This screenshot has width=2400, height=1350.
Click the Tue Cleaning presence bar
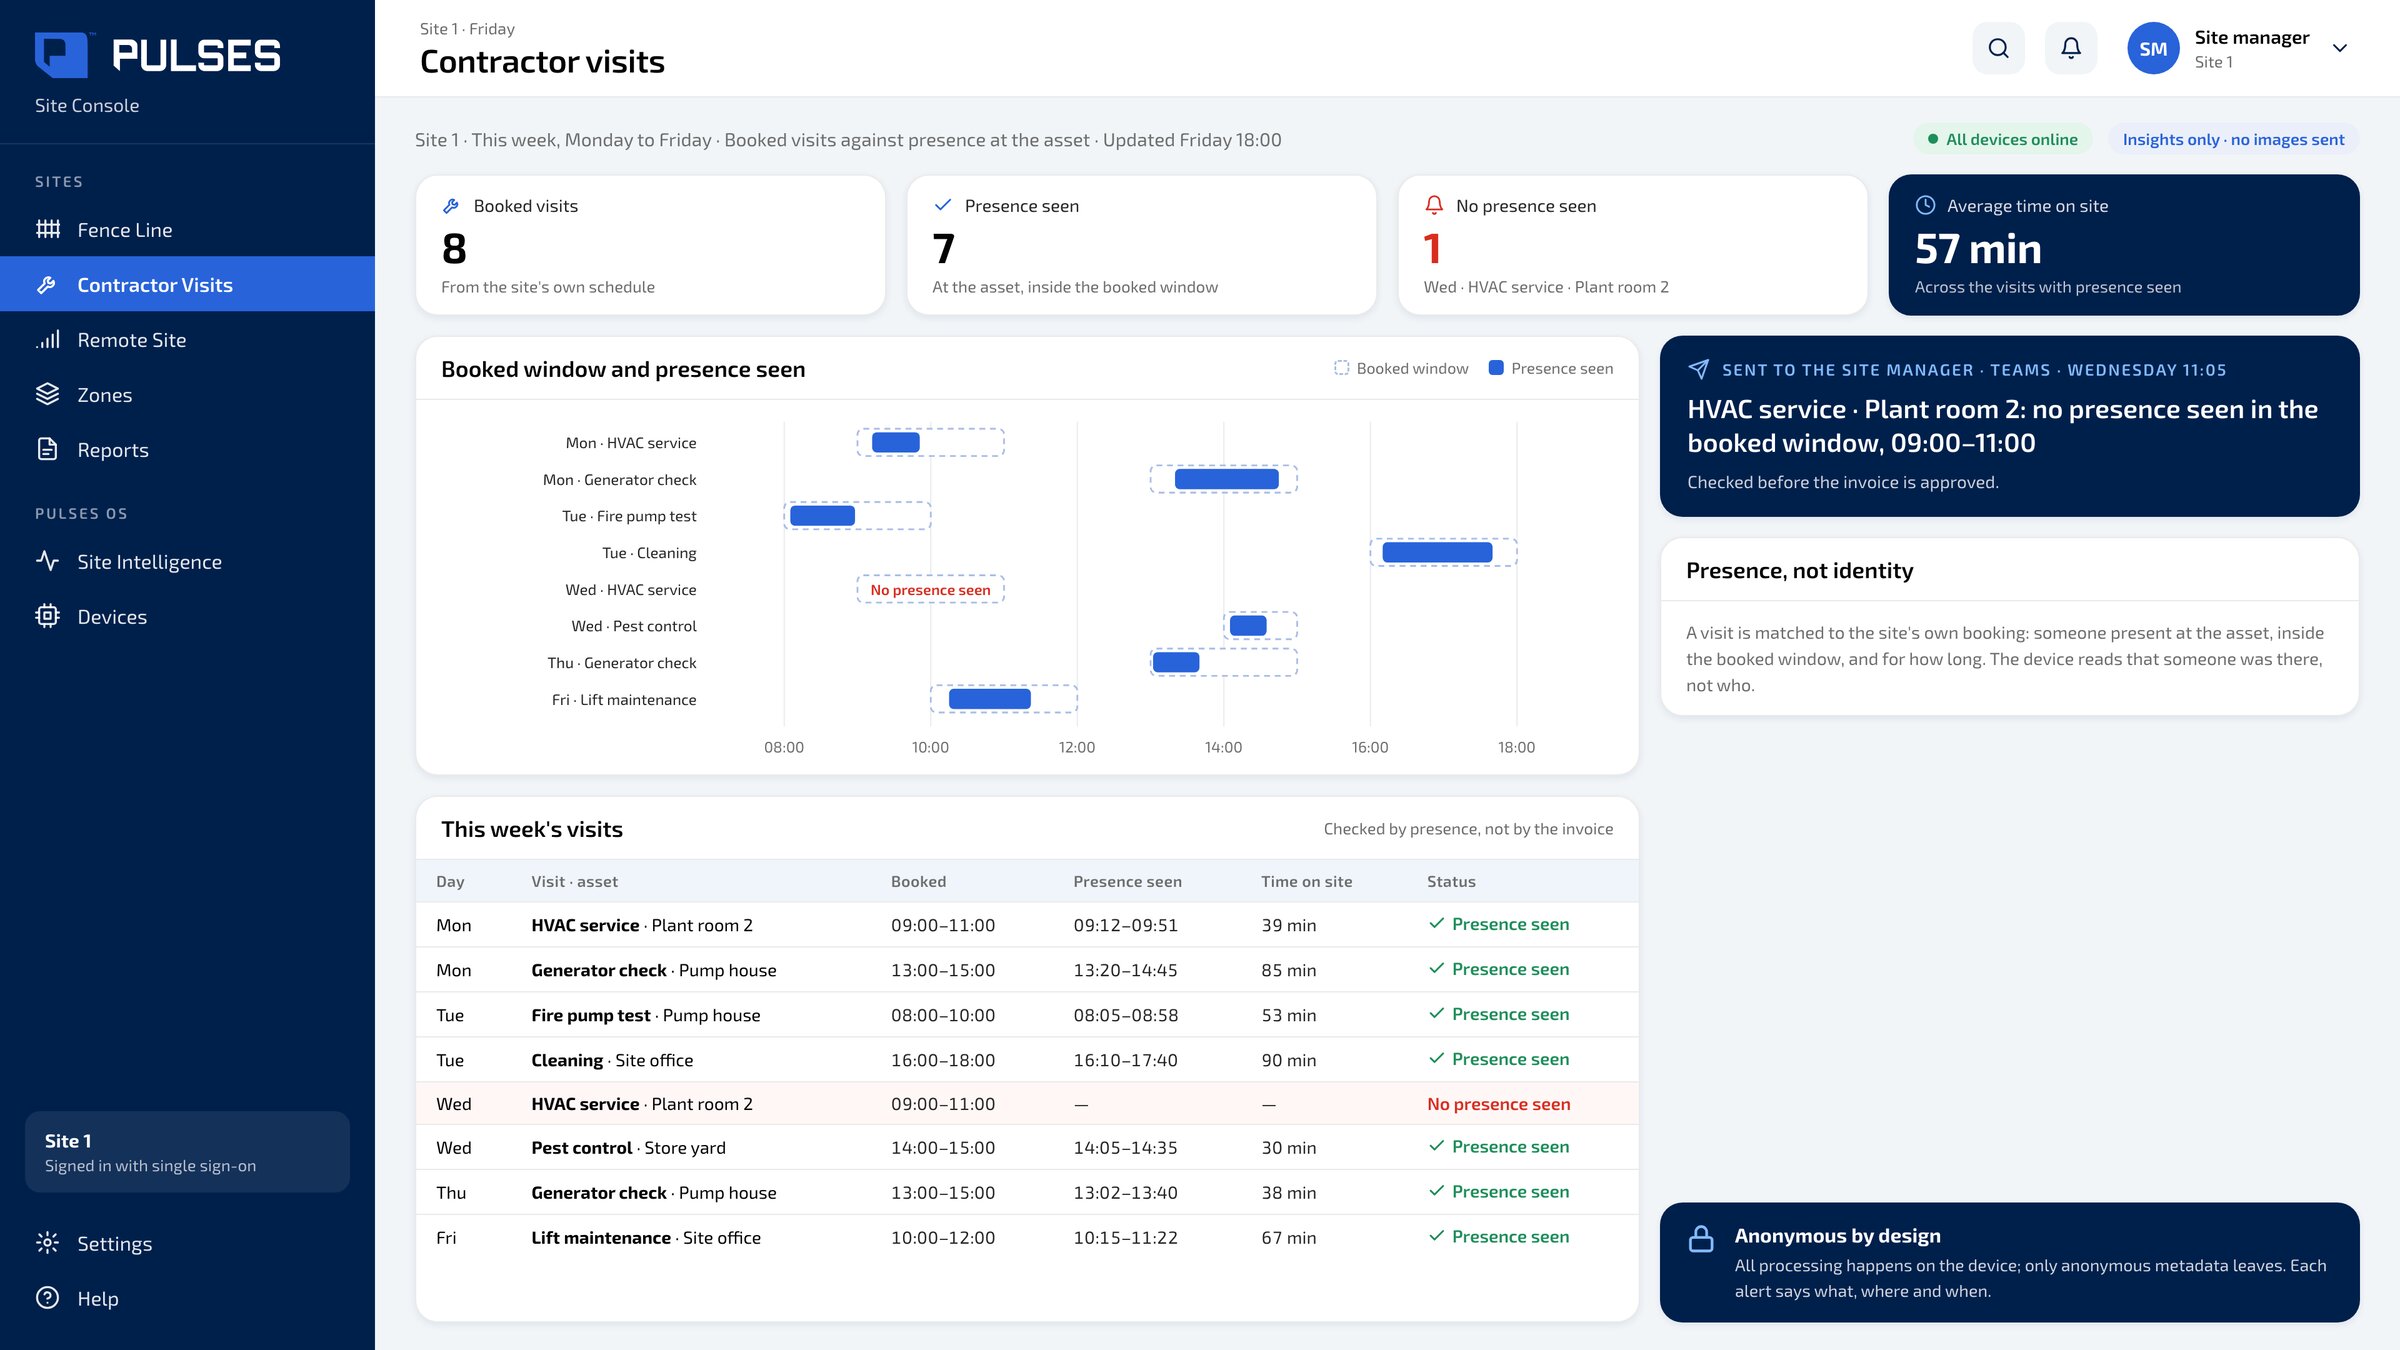tap(1438, 552)
